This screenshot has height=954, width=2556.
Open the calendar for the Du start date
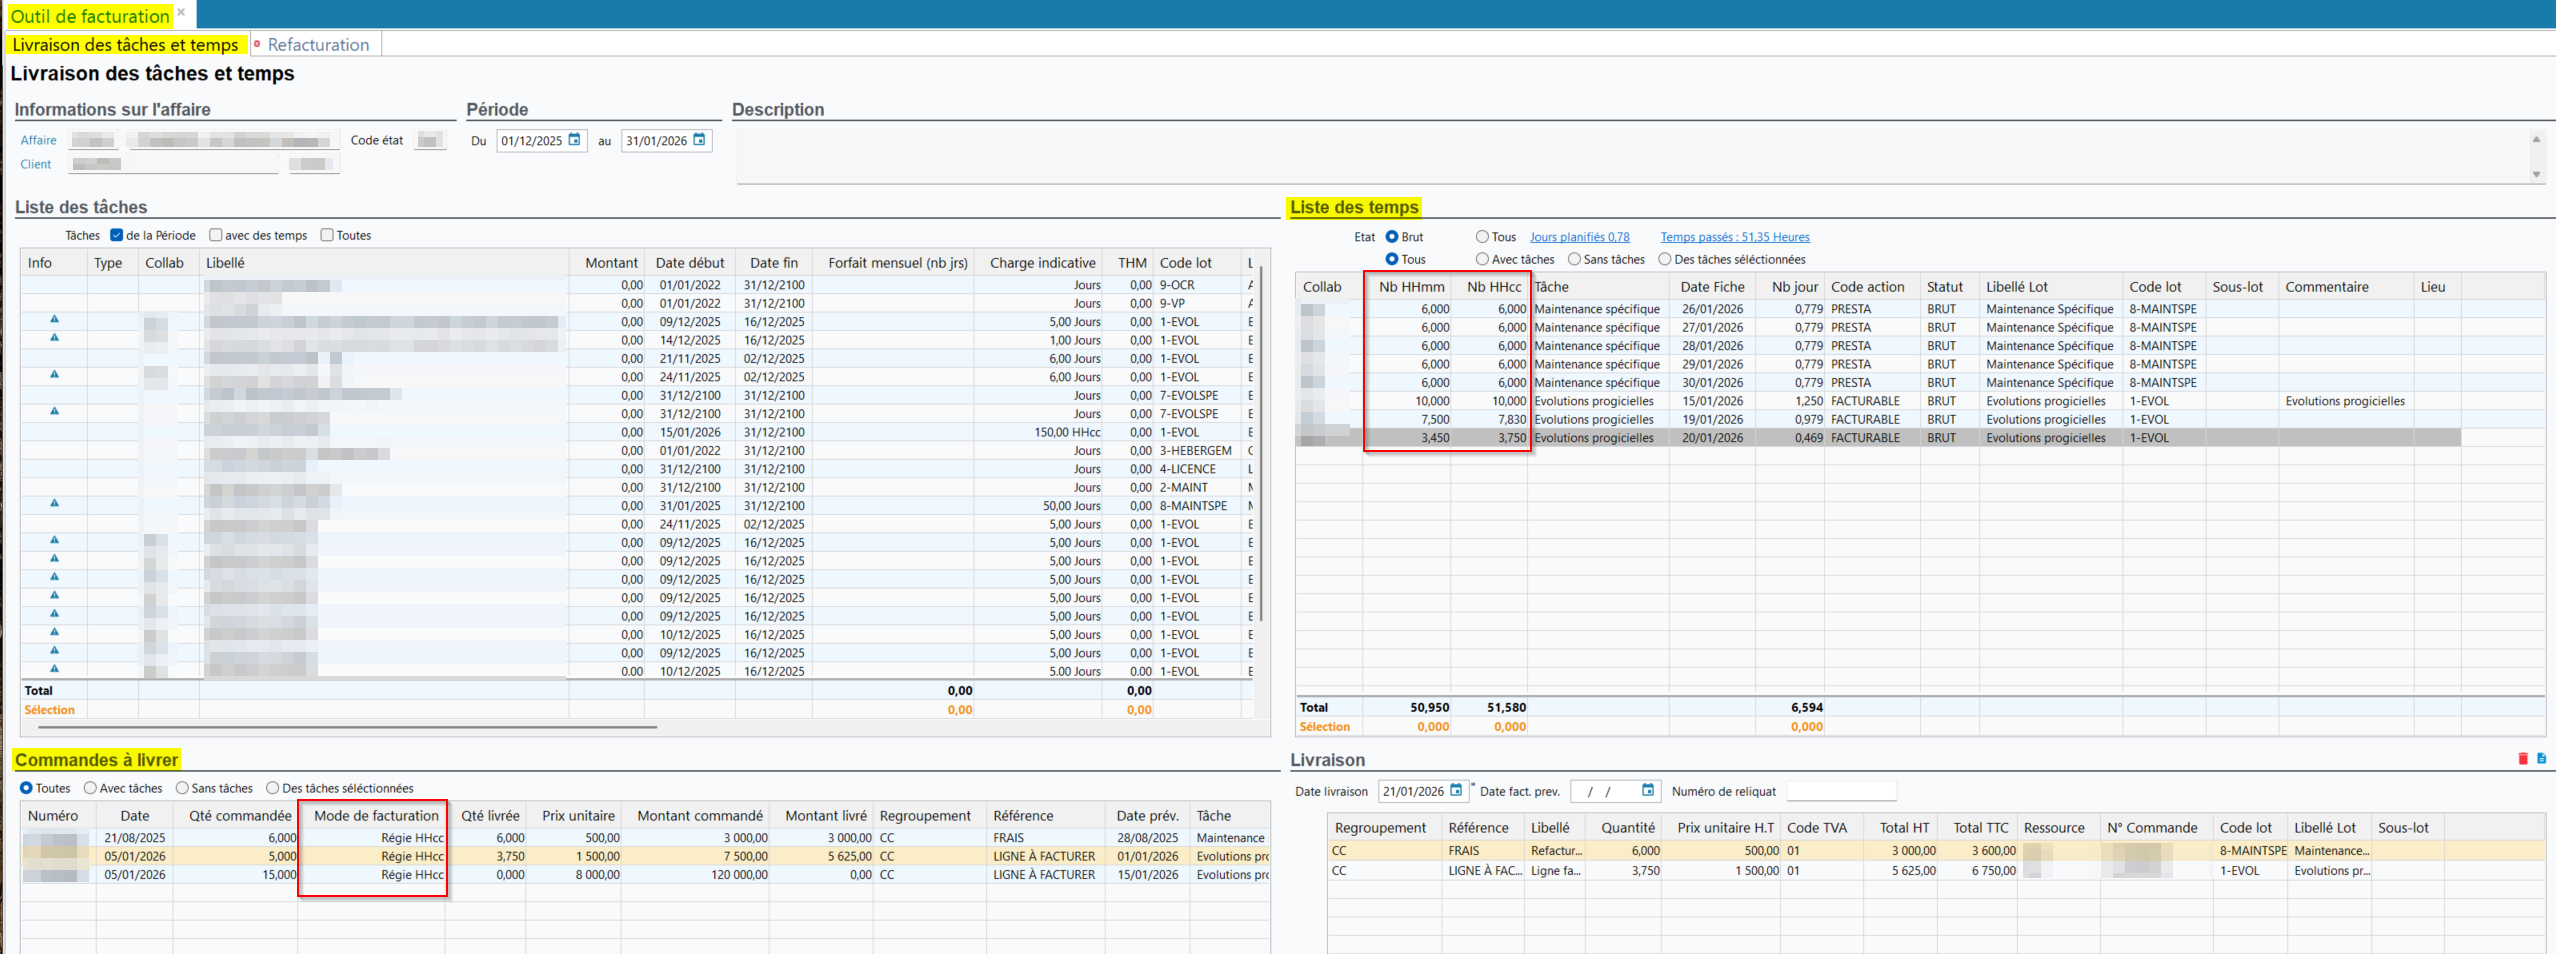tap(575, 140)
